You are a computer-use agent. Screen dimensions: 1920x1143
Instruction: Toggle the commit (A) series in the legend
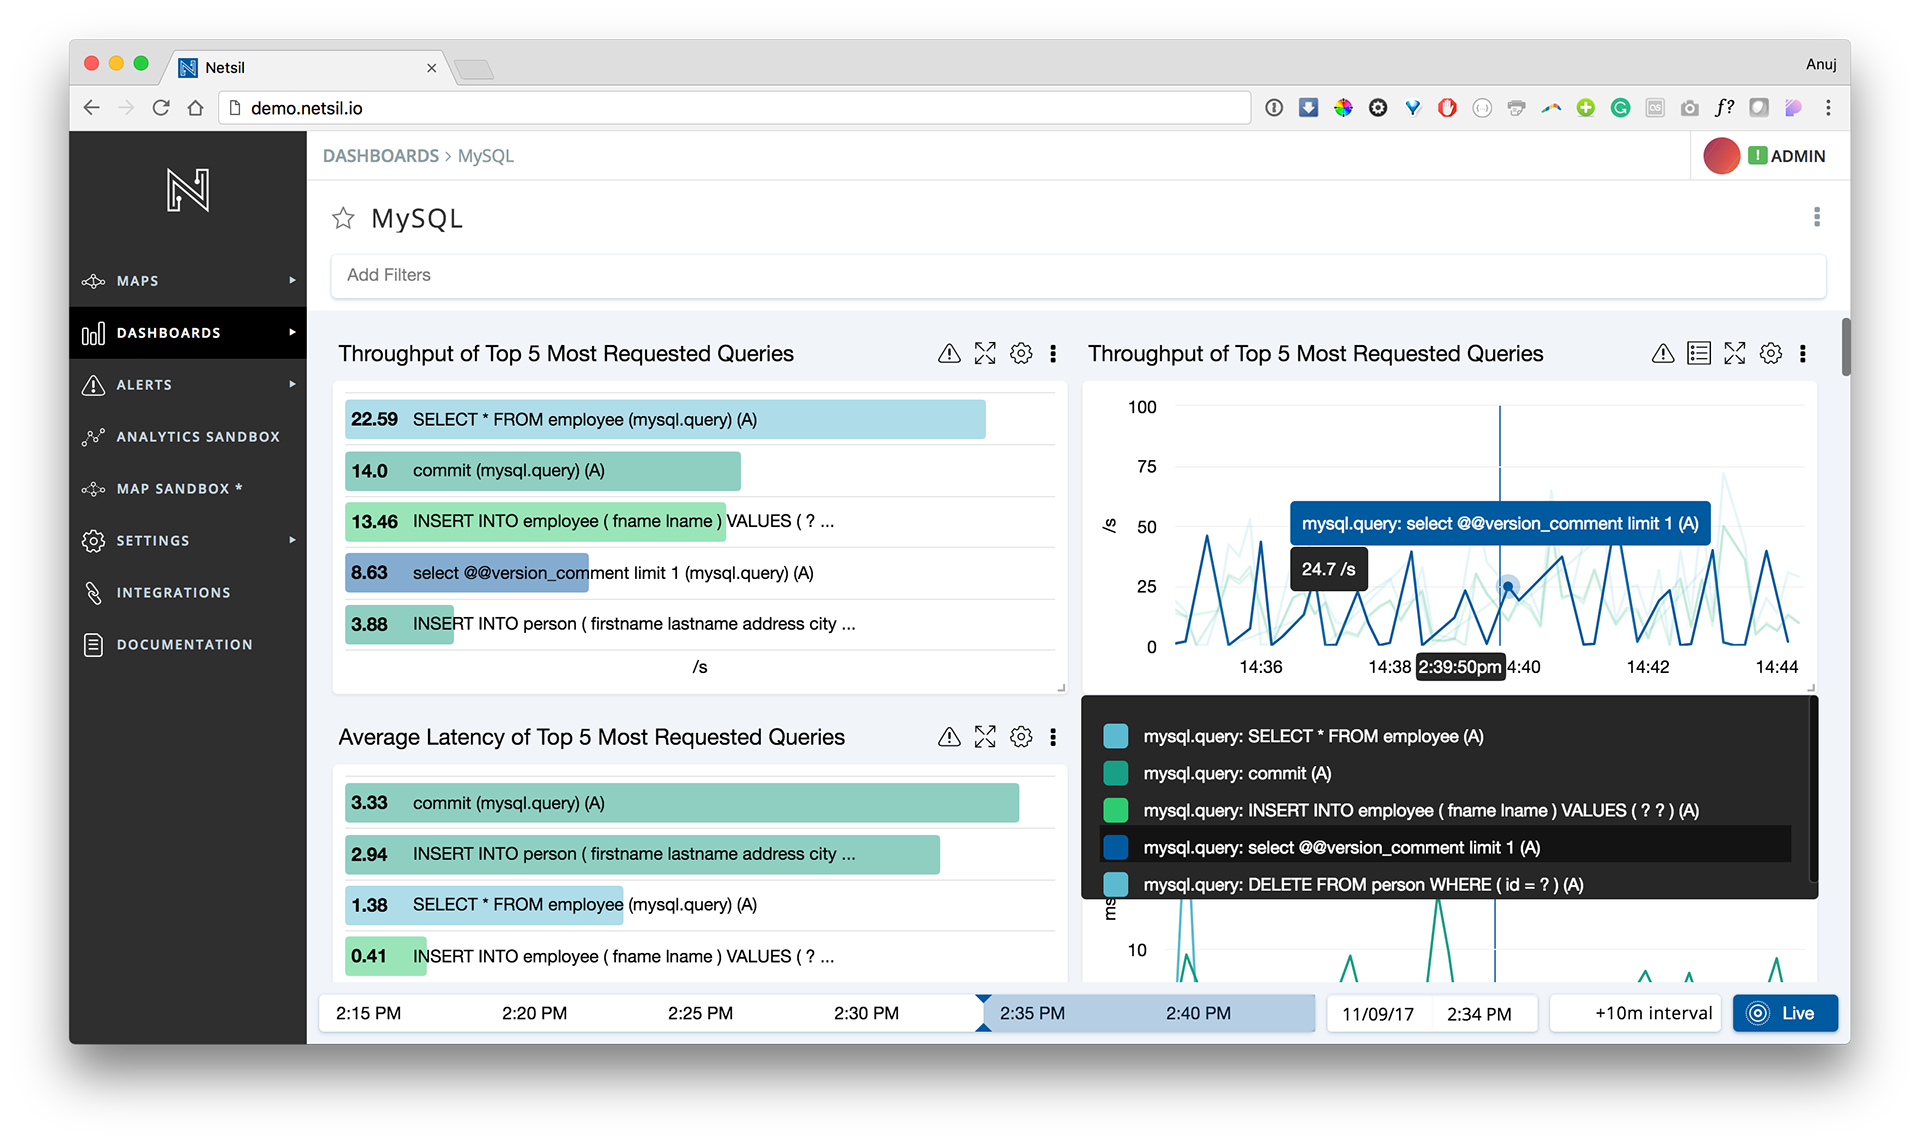pos(1237,773)
